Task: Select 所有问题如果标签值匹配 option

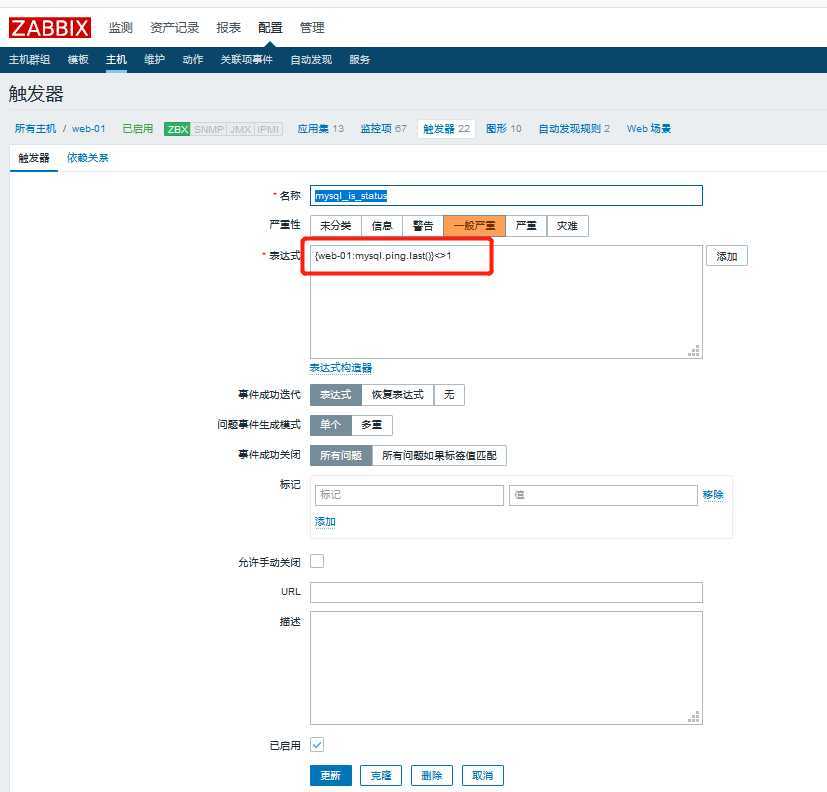Action: point(439,456)
